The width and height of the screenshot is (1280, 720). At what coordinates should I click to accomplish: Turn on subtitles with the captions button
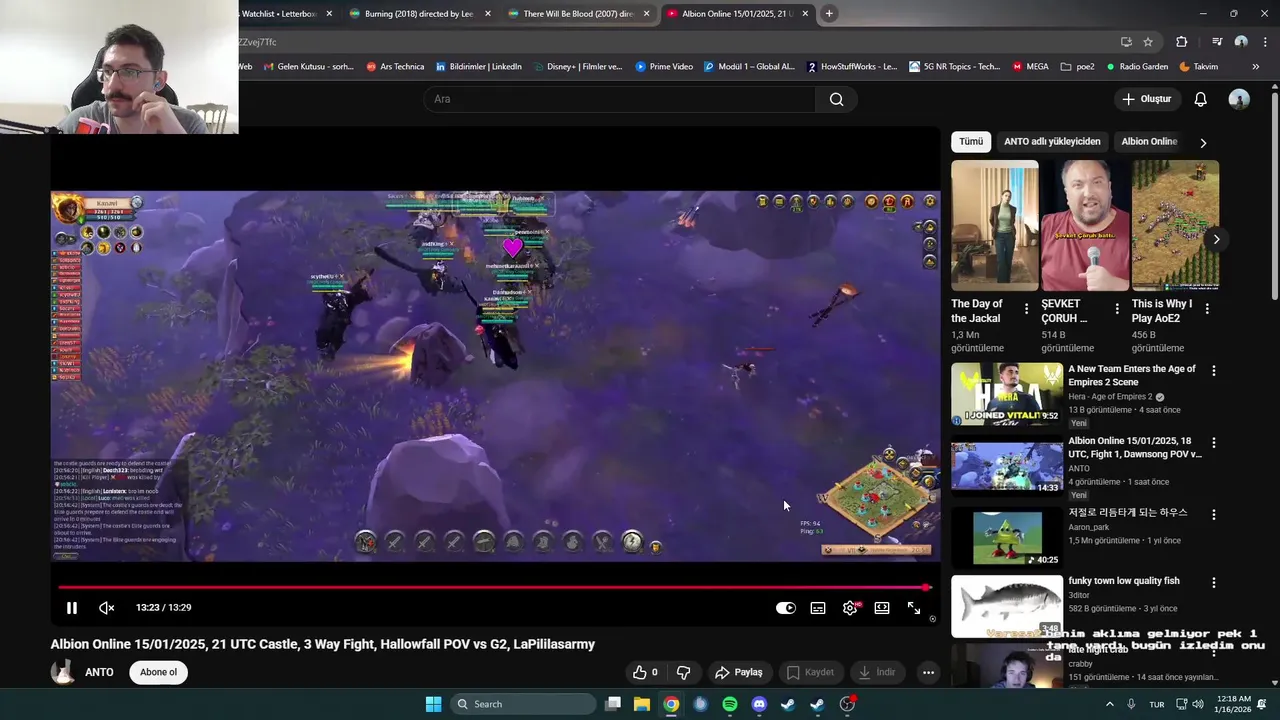(818, 608)
